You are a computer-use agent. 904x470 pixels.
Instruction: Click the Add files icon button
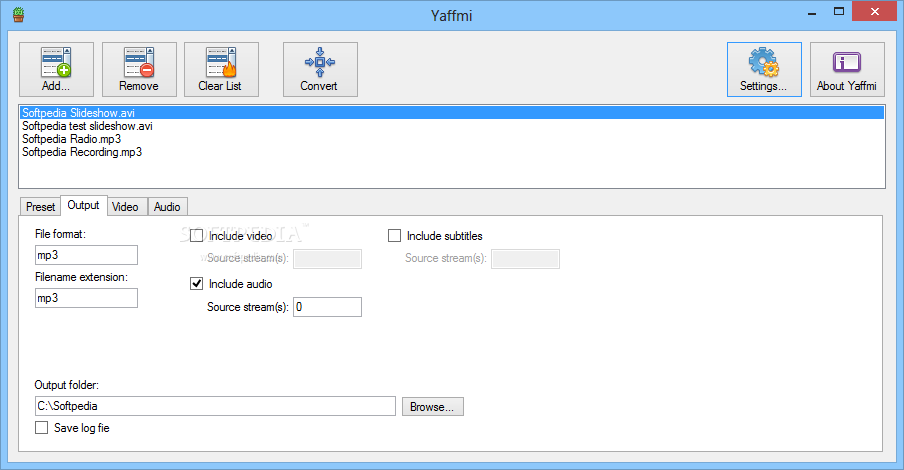click(x=56, y=68)
